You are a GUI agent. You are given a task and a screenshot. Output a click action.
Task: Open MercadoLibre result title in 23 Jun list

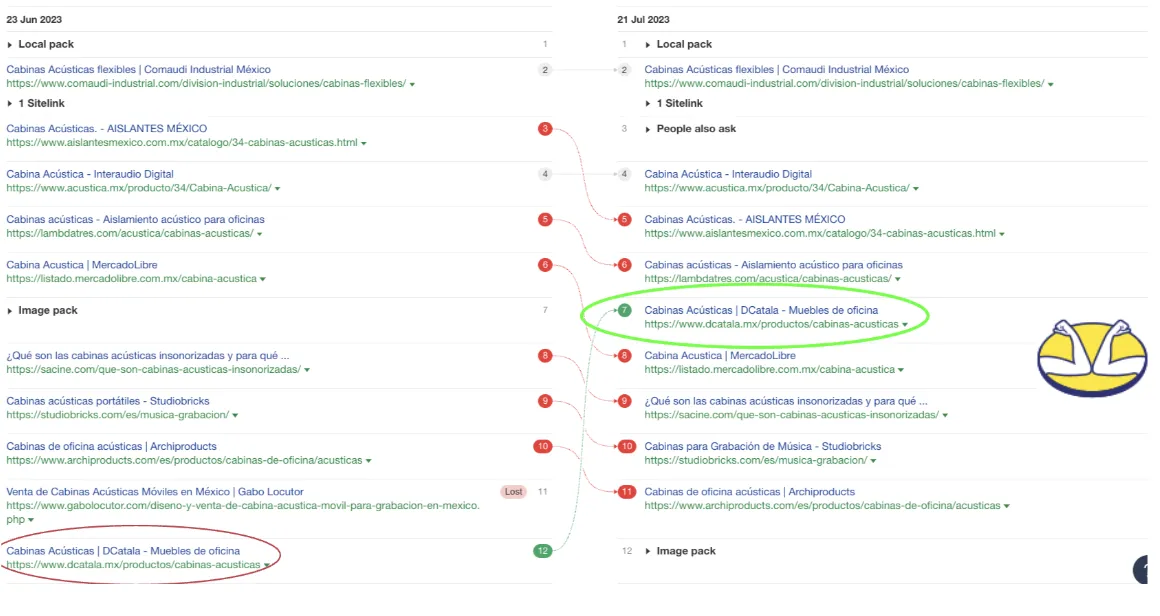pos(82,265)
